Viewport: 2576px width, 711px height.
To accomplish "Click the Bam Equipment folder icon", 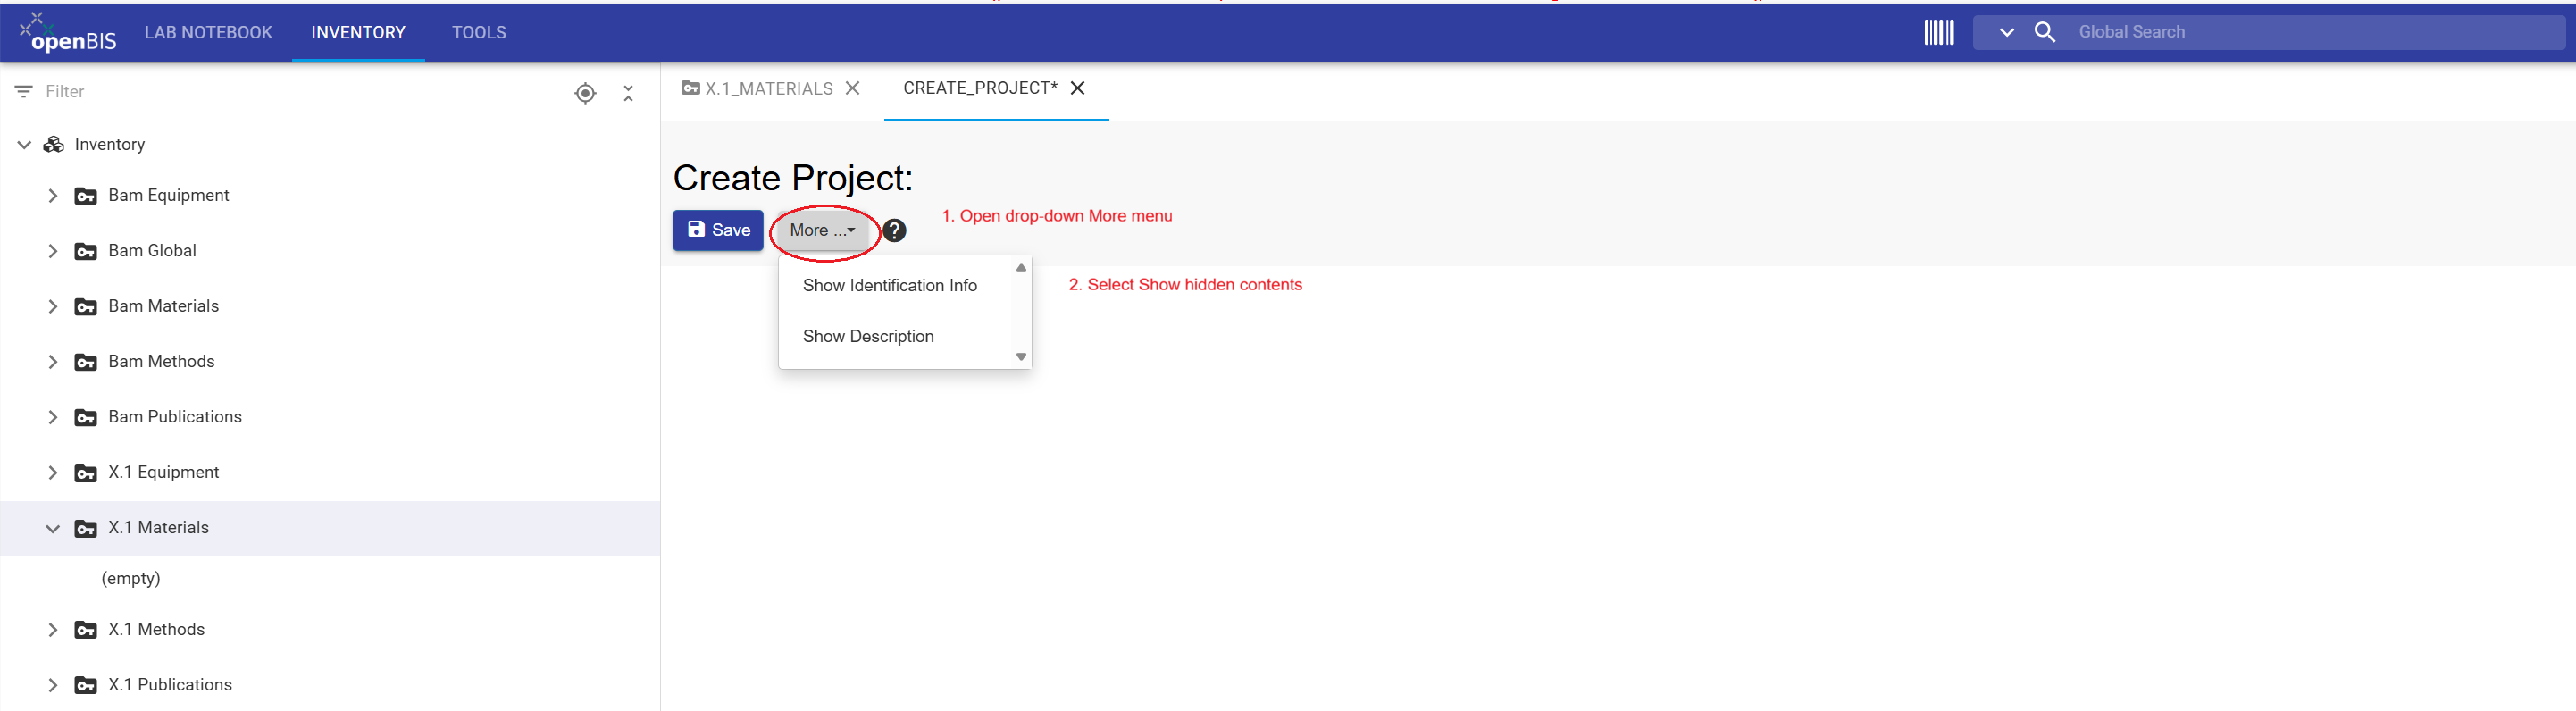I will [x=86, y=196].
